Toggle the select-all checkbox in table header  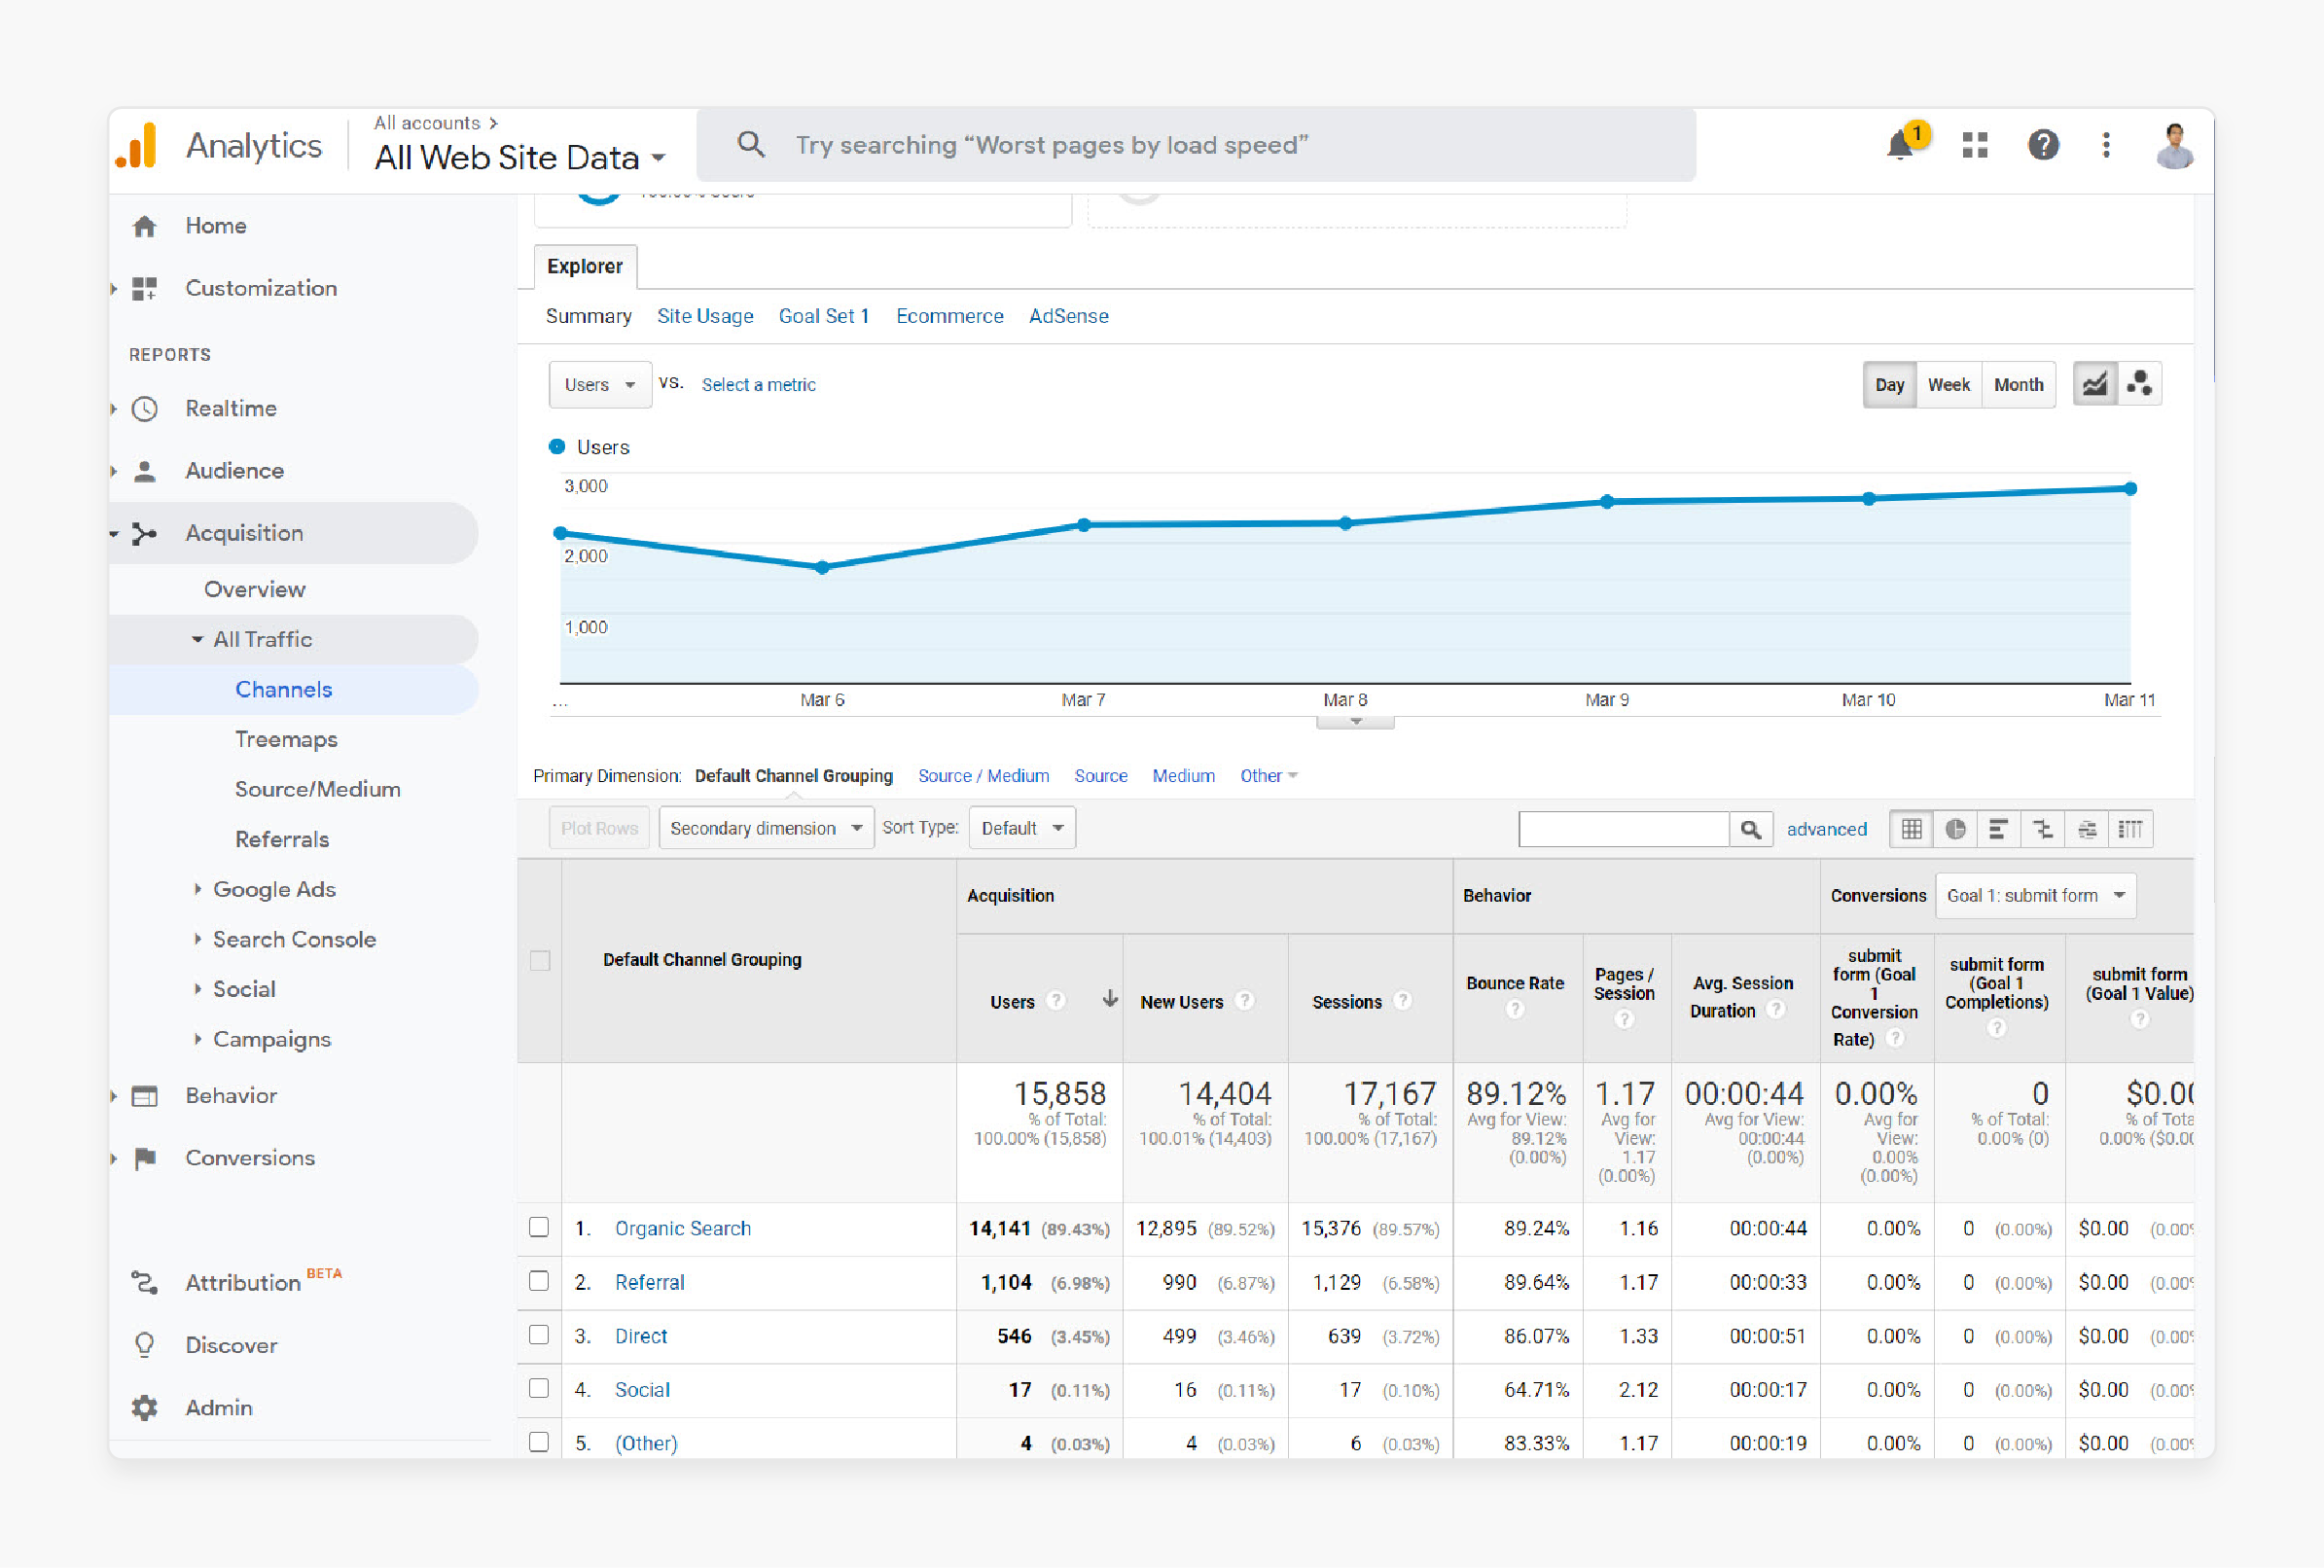coord(540,960)
